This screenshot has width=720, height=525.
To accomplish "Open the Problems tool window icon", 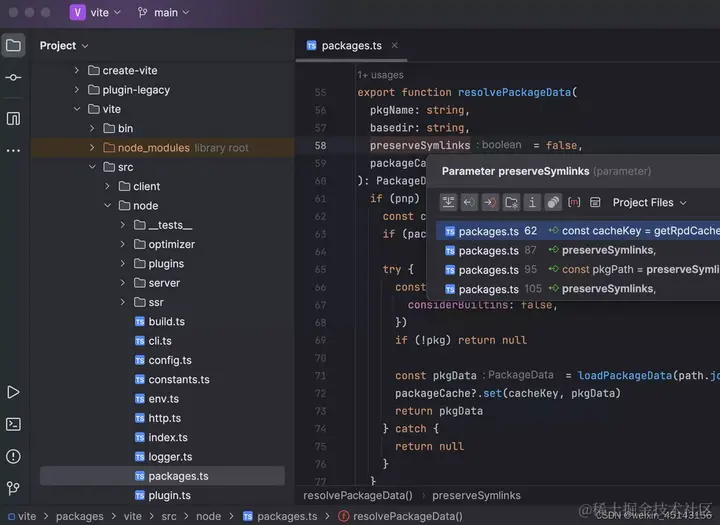I will click(x=13, y=456).
